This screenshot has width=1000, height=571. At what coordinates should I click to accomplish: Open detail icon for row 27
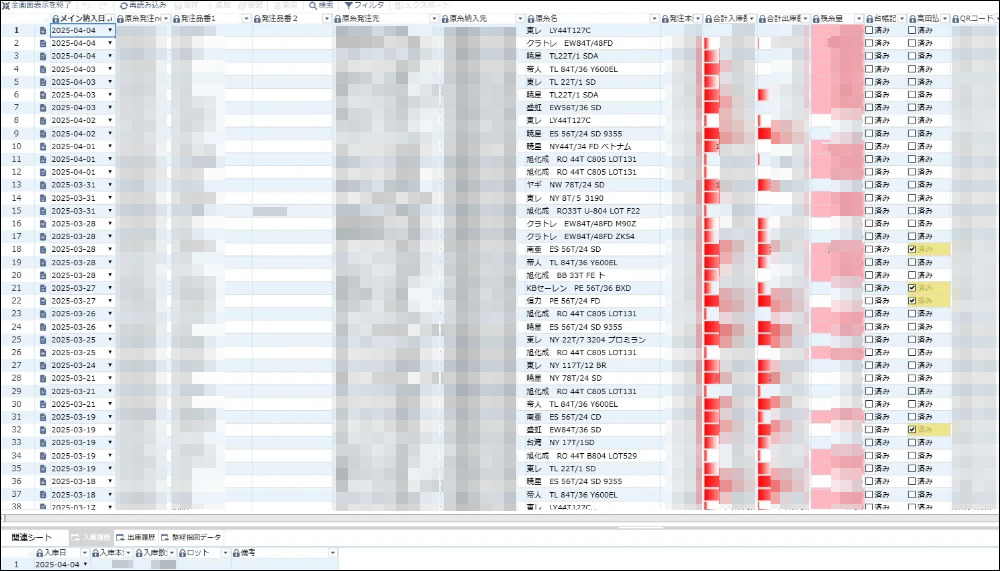[43, 366]
